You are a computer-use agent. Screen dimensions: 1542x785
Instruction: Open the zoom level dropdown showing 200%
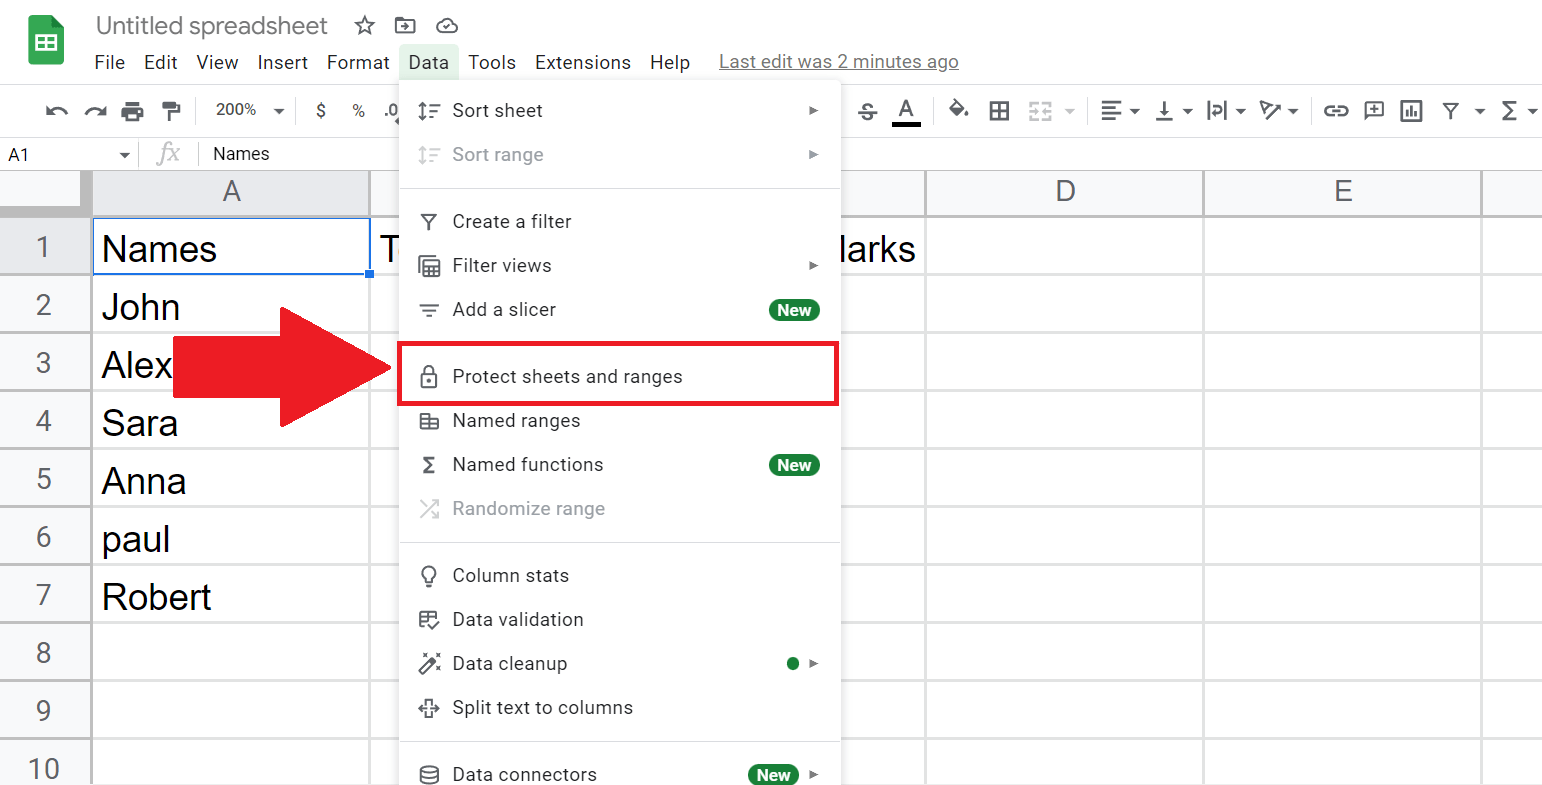point(247,110)
